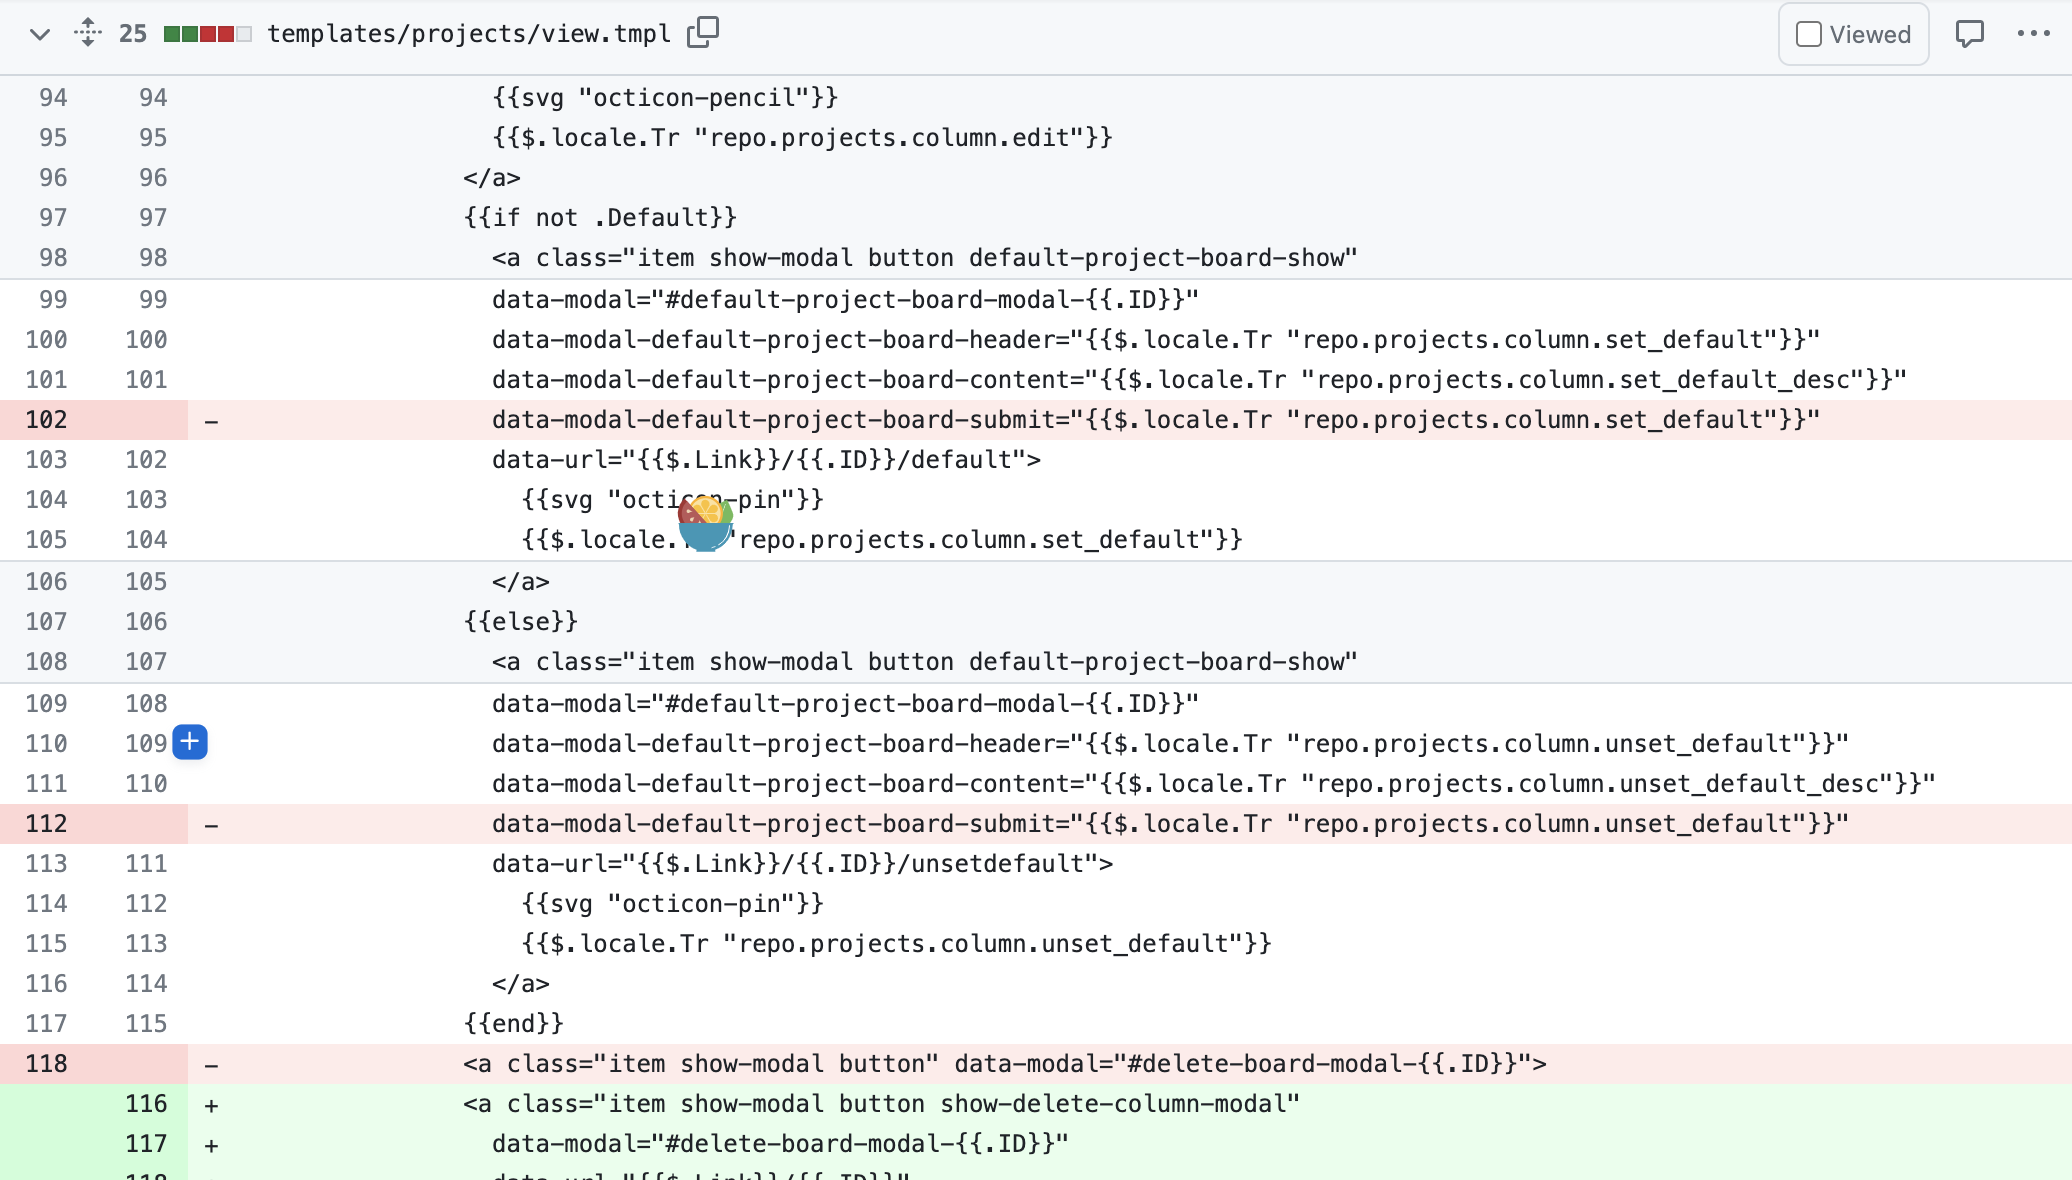Open the three-dot file options menu
Image resolution: width=2072 pixels, height=1180 pixels.
(2033, 34)
